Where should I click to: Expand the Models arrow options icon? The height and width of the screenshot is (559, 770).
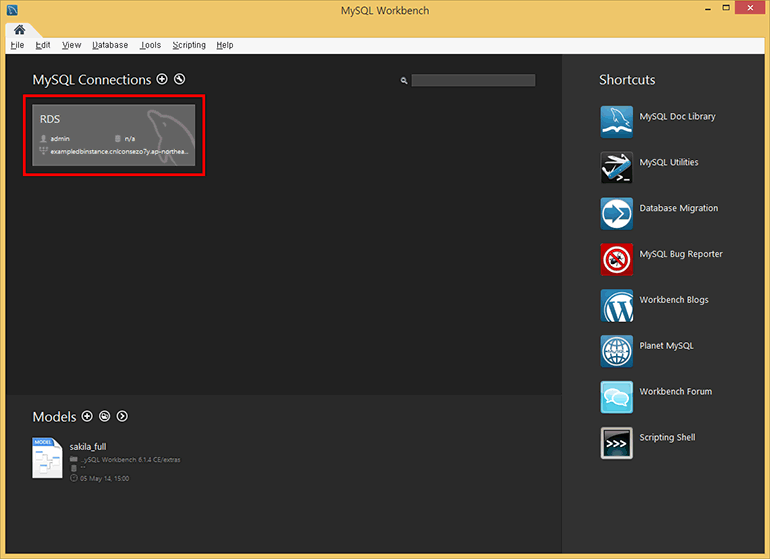(x=122, y=416)
